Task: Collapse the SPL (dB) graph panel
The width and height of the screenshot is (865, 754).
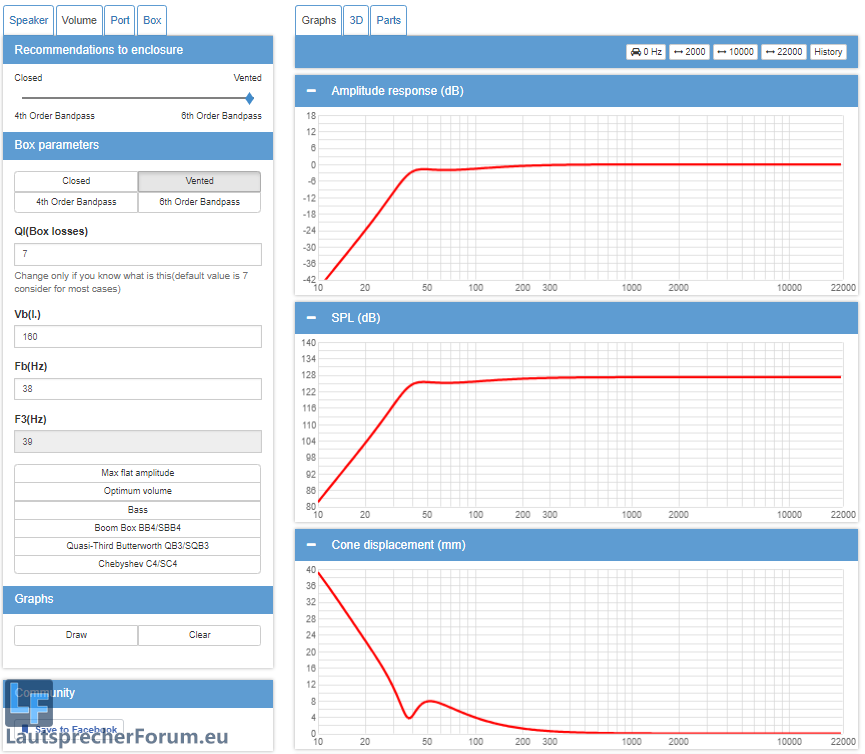Action: 311,318
